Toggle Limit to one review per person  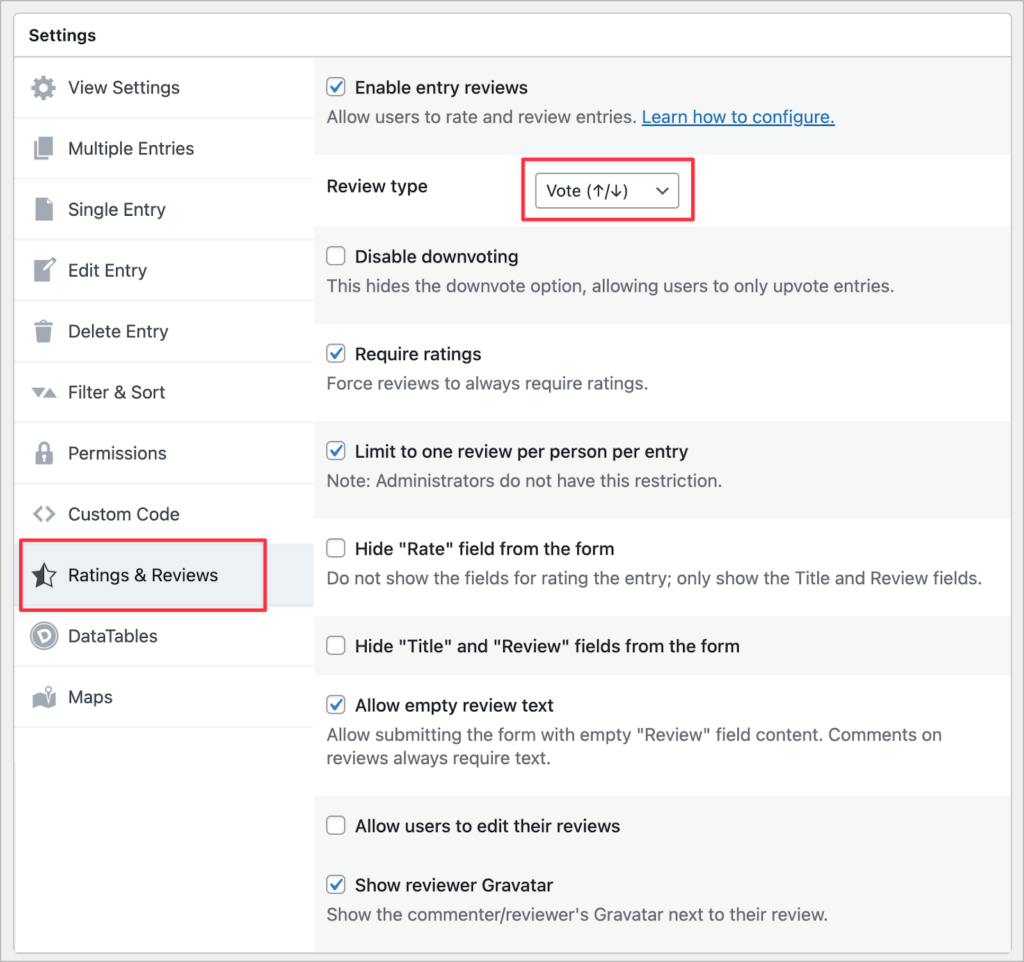[x=336, y=451]
